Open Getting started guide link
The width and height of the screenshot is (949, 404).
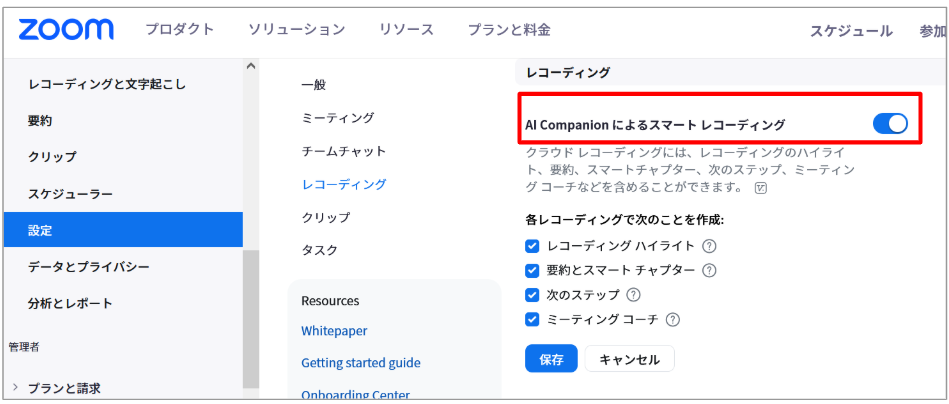pos(361,363)
